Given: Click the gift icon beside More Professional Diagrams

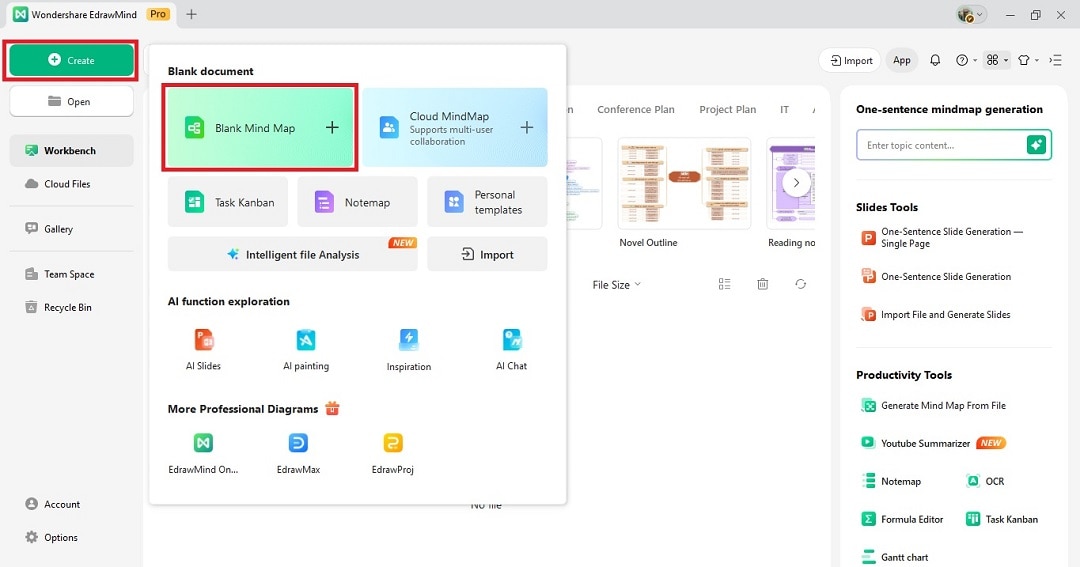Looking at the screenshot, I should point(332,409).
